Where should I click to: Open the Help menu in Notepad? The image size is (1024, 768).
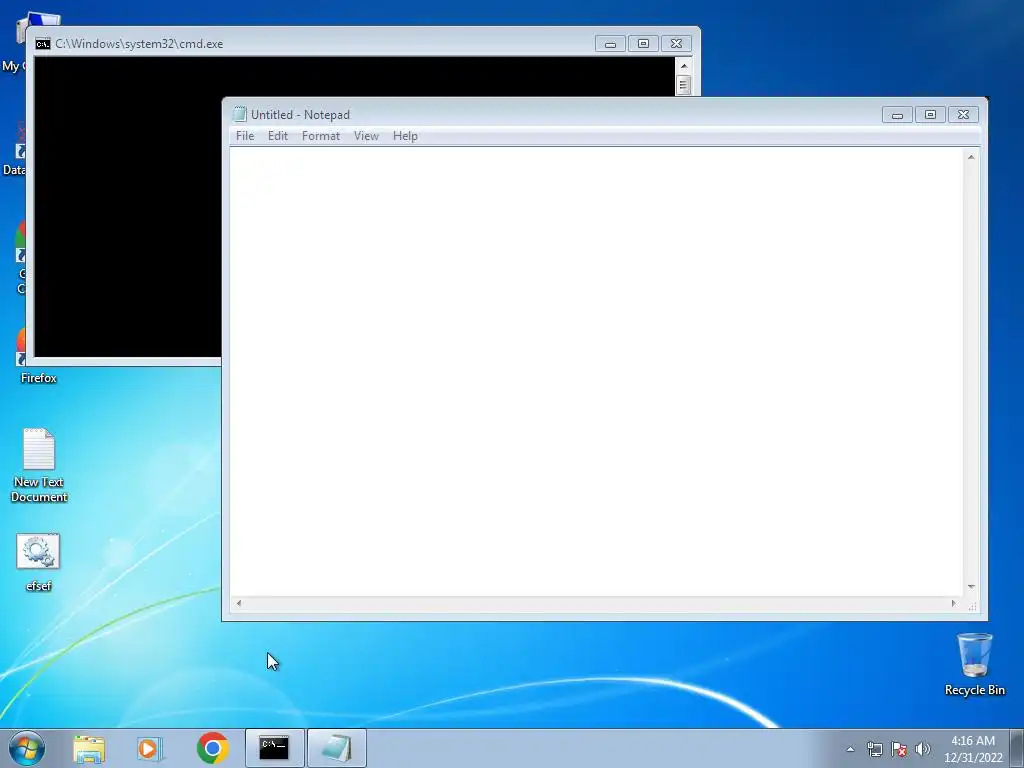405,136
